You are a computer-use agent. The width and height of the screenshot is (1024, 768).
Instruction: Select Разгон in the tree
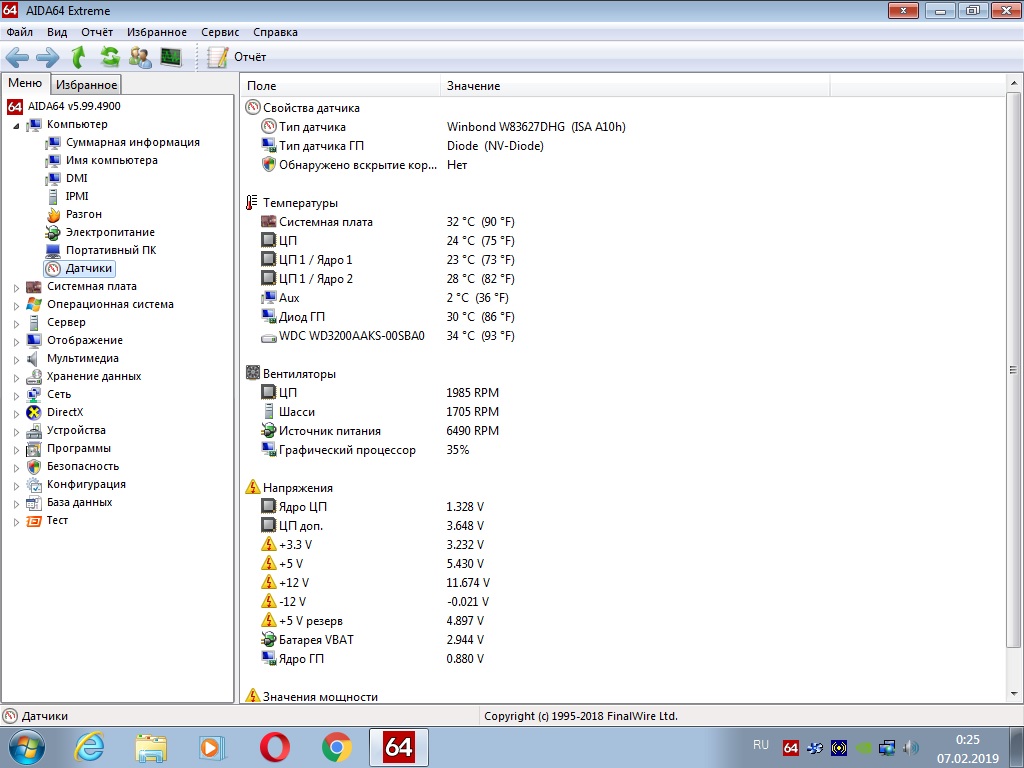pos(84,214)
